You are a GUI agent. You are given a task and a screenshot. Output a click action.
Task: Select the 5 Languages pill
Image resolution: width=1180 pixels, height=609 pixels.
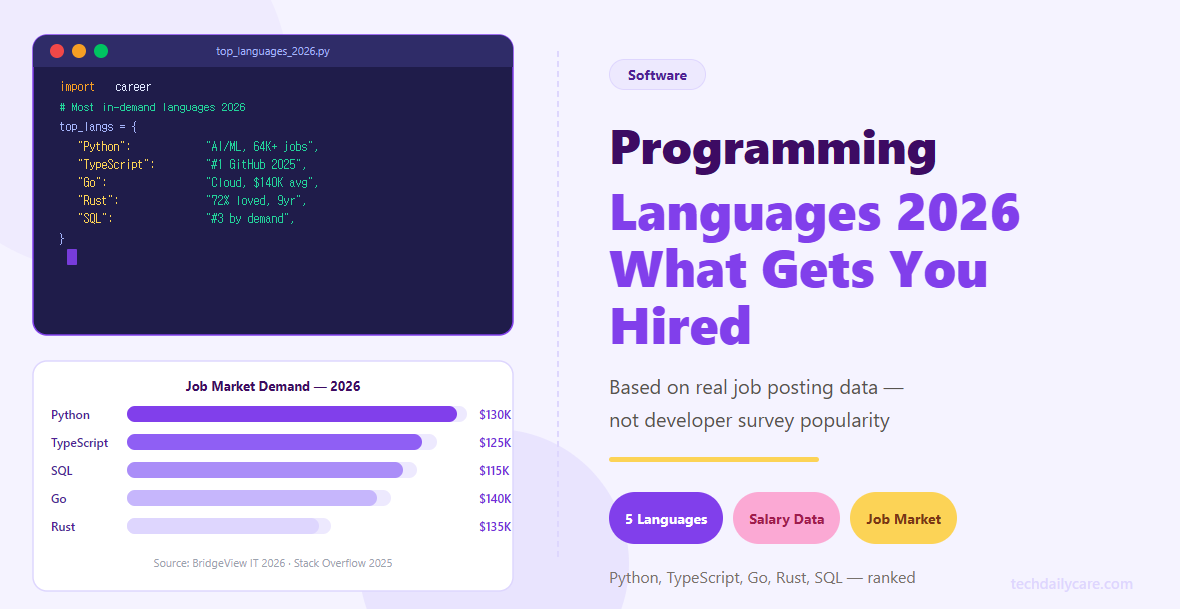[666, 518]
